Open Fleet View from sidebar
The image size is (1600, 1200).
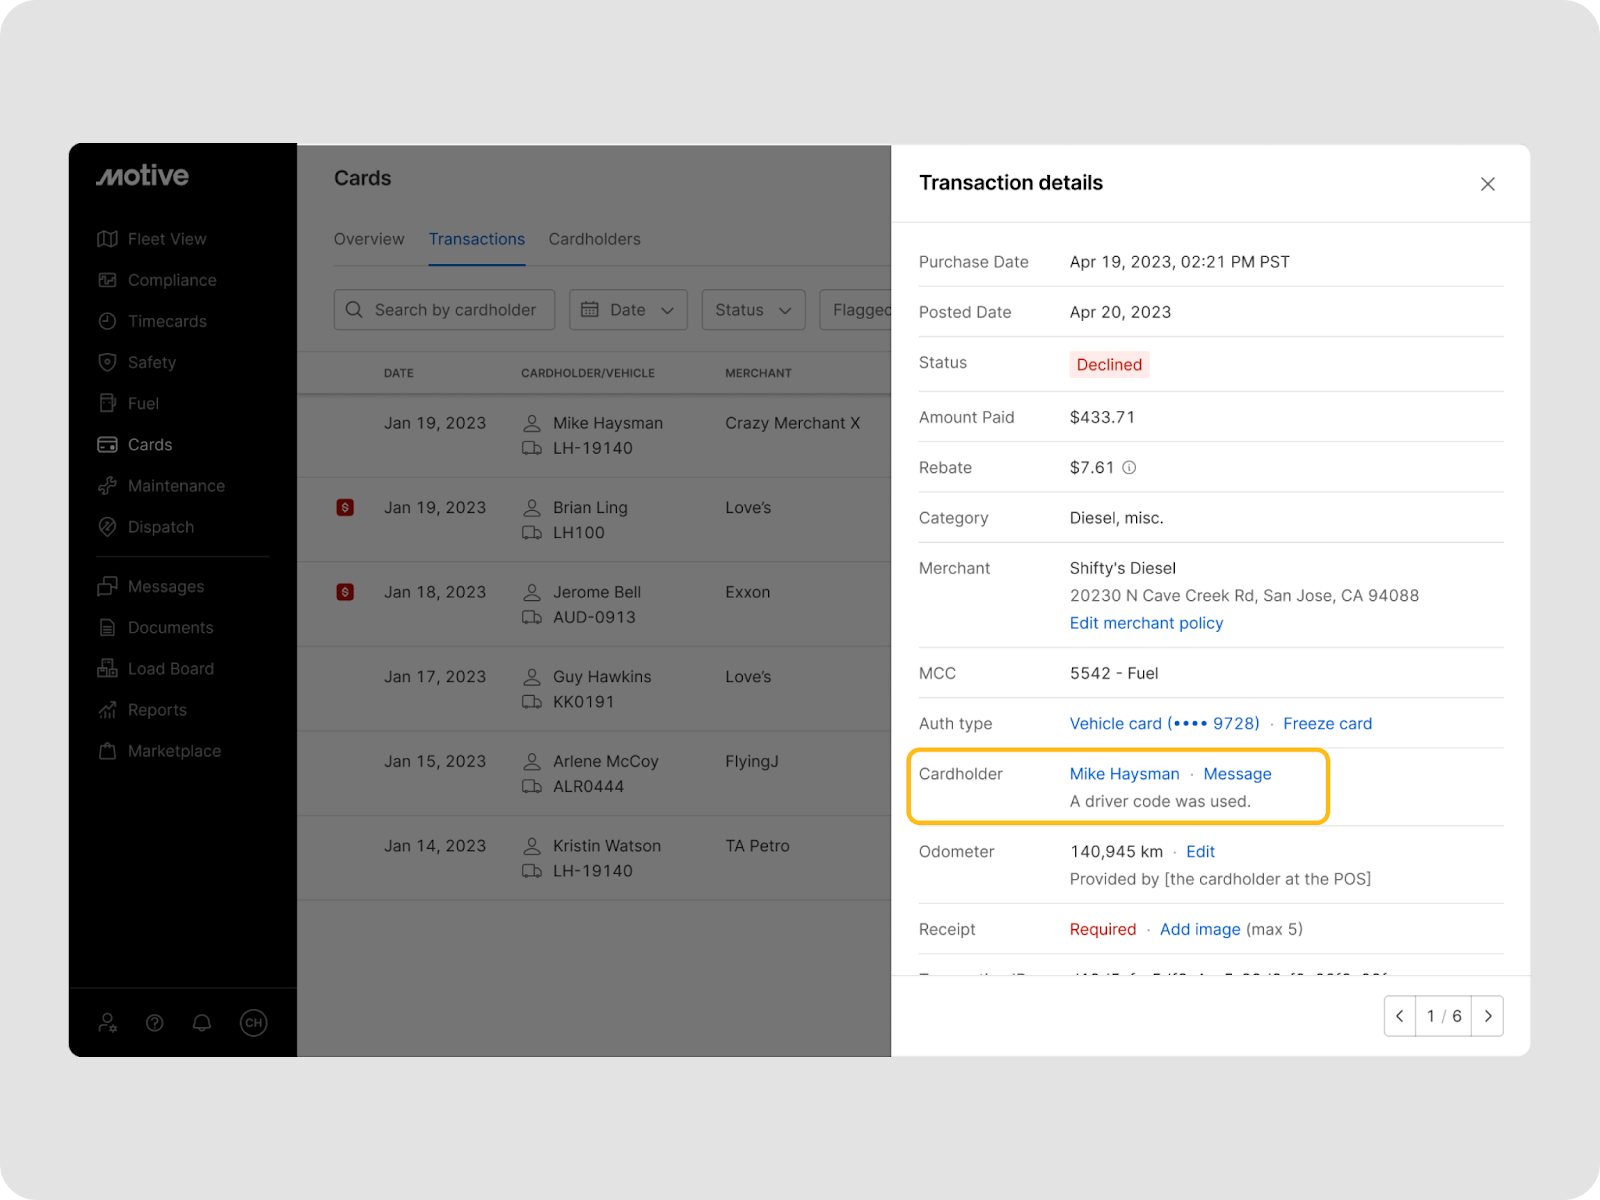click(152, 239)
